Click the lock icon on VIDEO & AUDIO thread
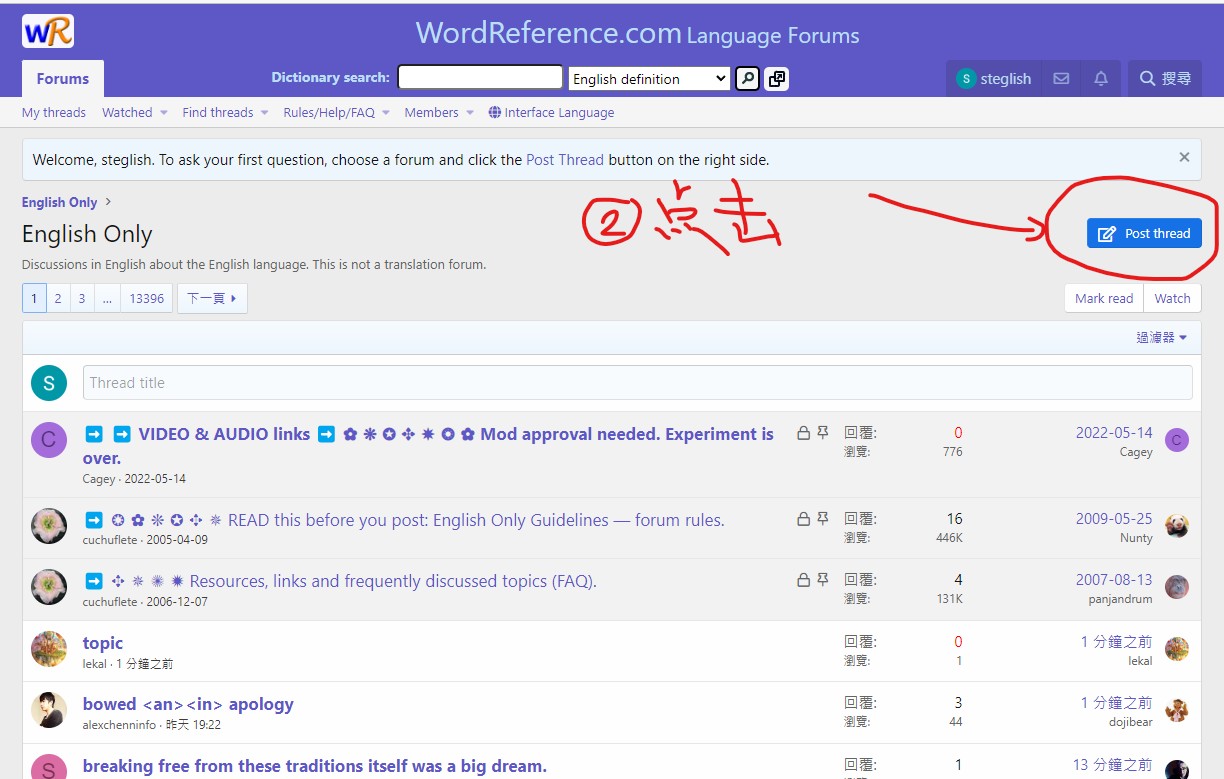This screenshot has width=1224, height=779. (803, 433)
